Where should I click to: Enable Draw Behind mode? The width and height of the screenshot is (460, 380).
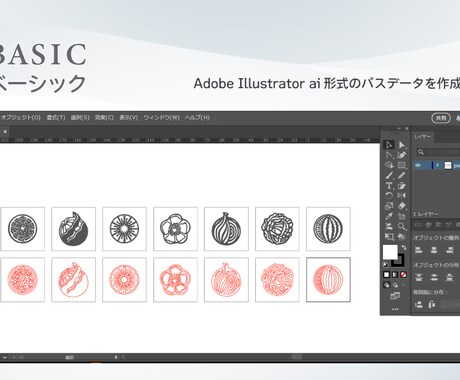click(x=395, y=285)
